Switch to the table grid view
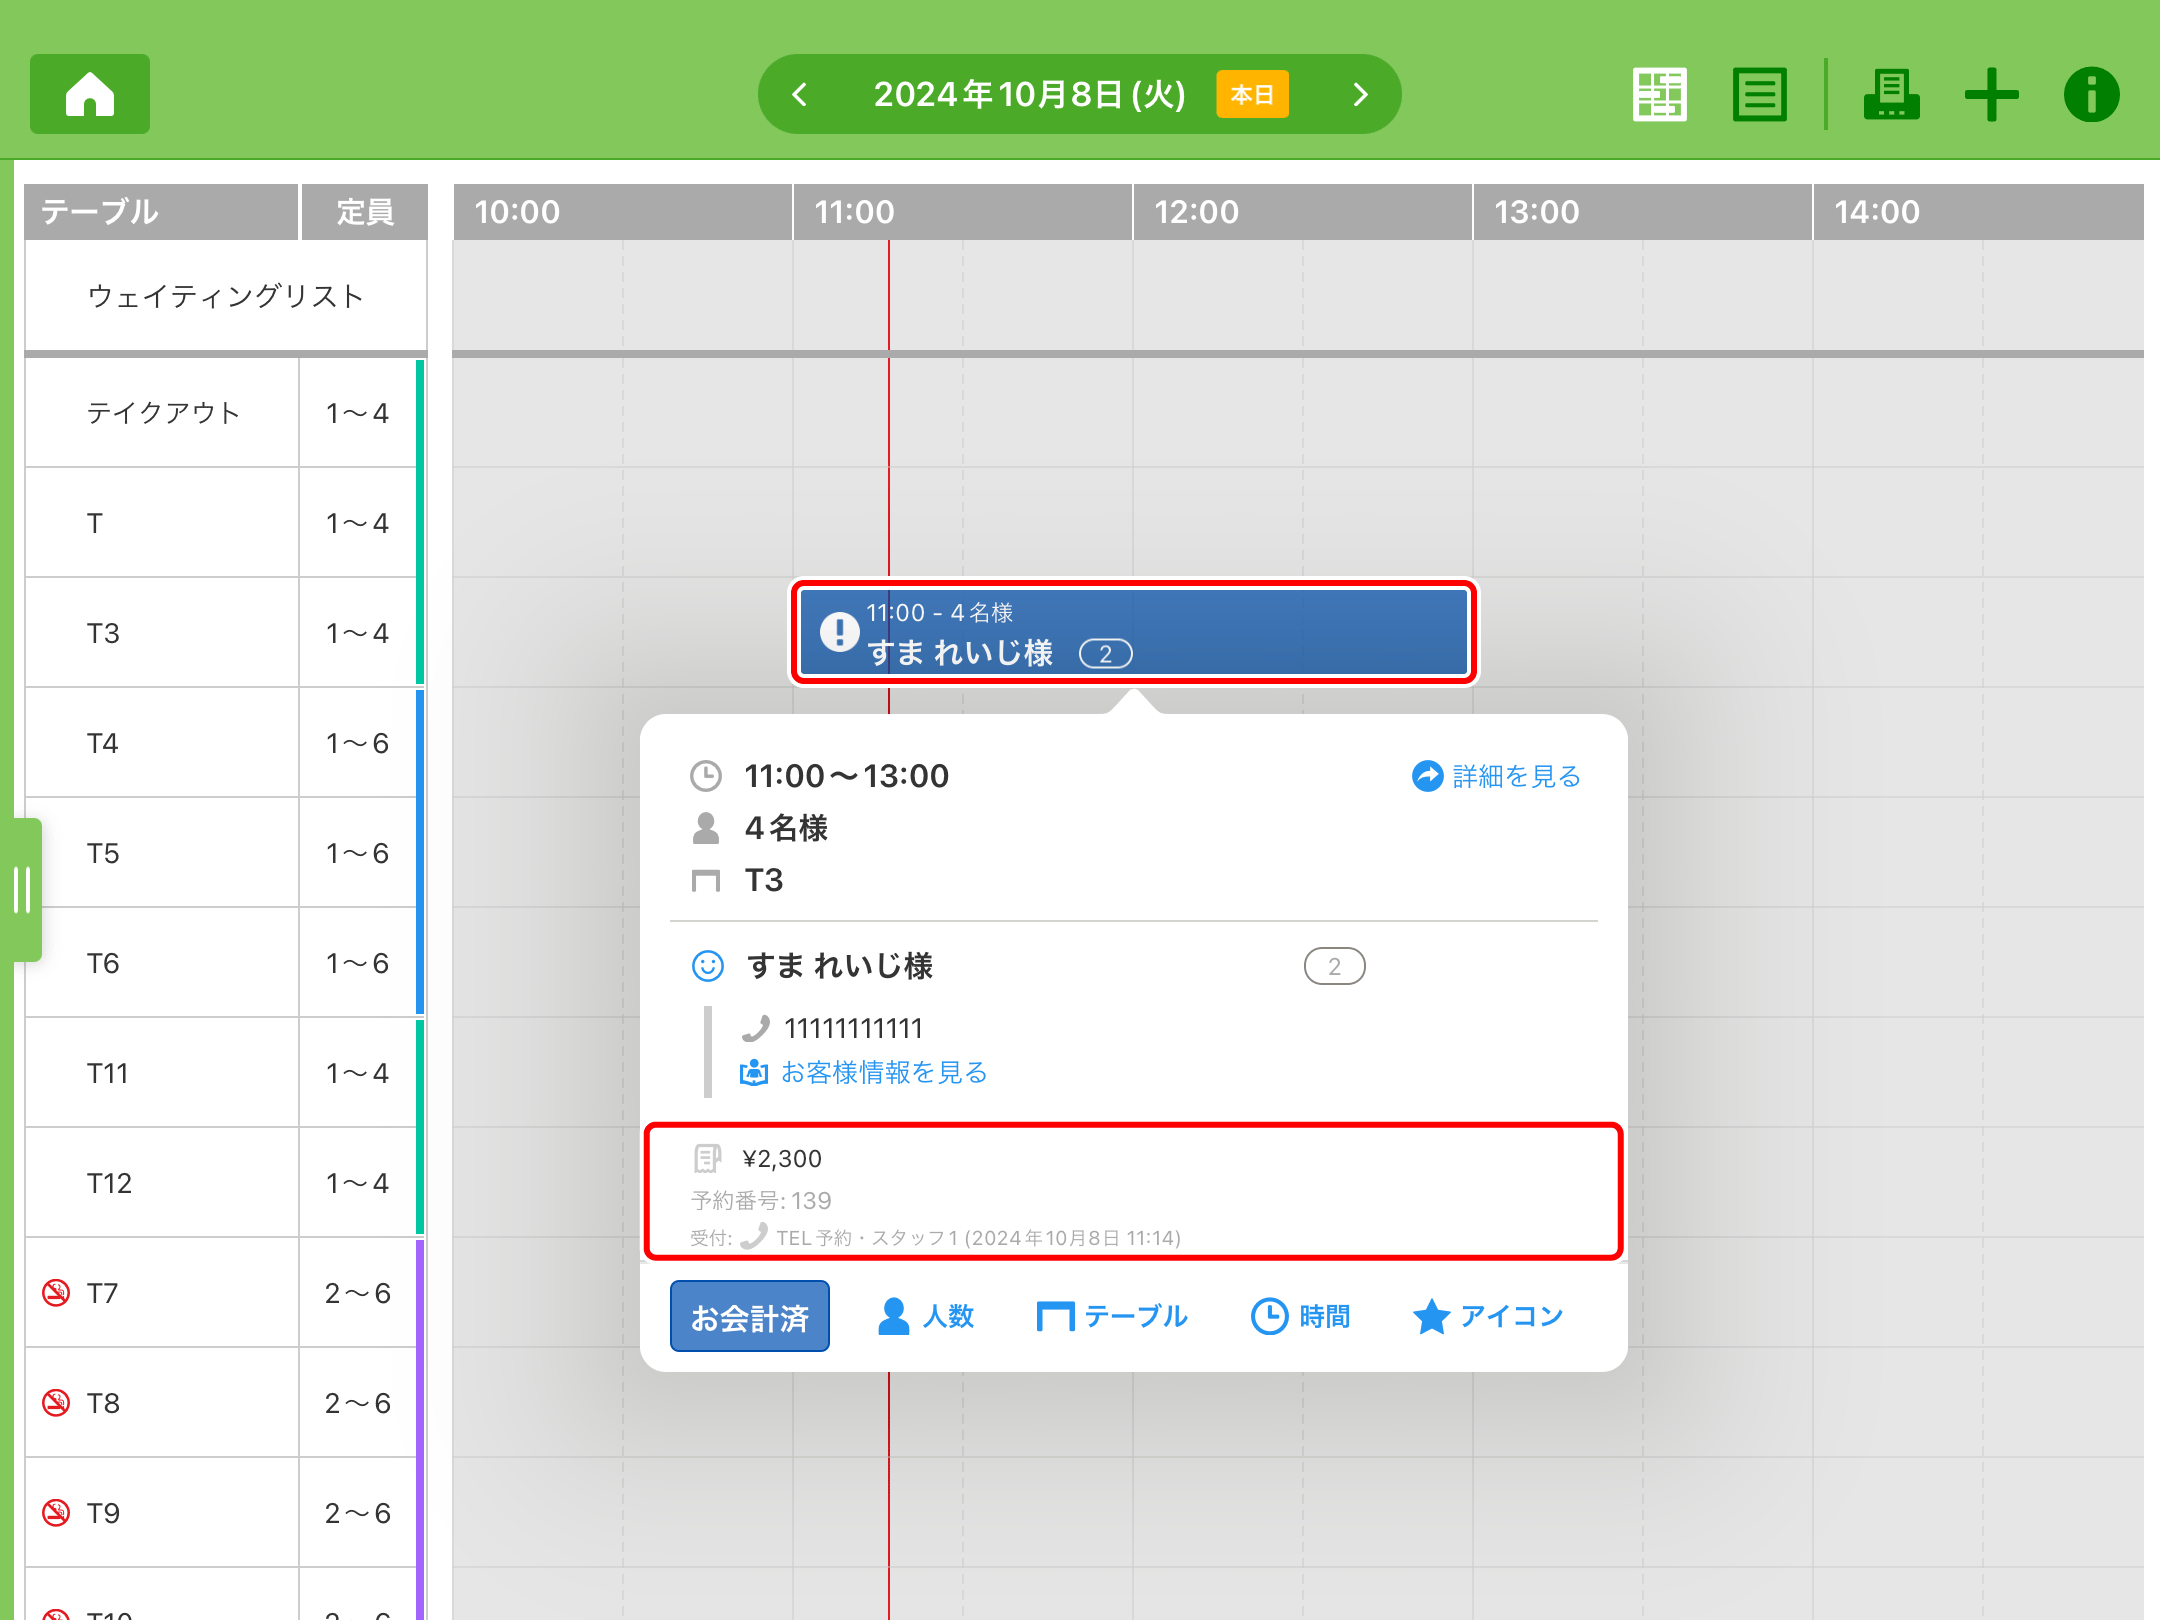This screenshot has height=1620, width=2160. click(1659, 94)
